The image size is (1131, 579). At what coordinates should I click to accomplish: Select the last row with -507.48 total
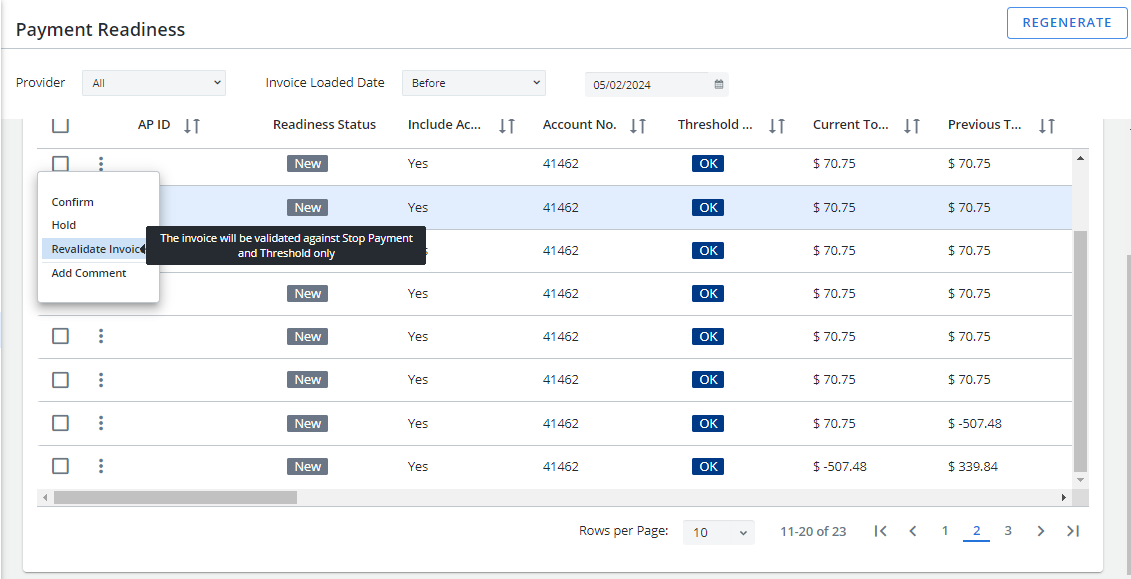pos(61,466)
